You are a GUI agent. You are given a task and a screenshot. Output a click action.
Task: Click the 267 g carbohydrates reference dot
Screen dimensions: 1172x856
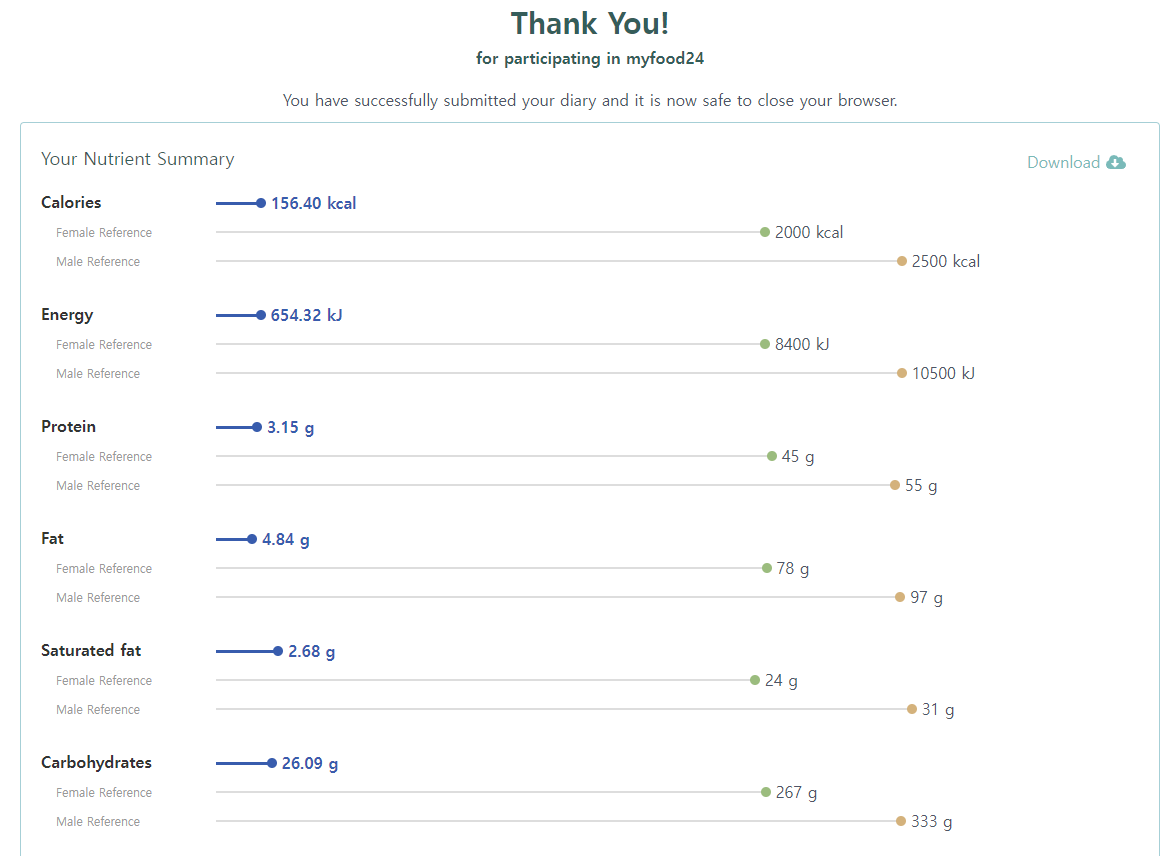(765, 792)
